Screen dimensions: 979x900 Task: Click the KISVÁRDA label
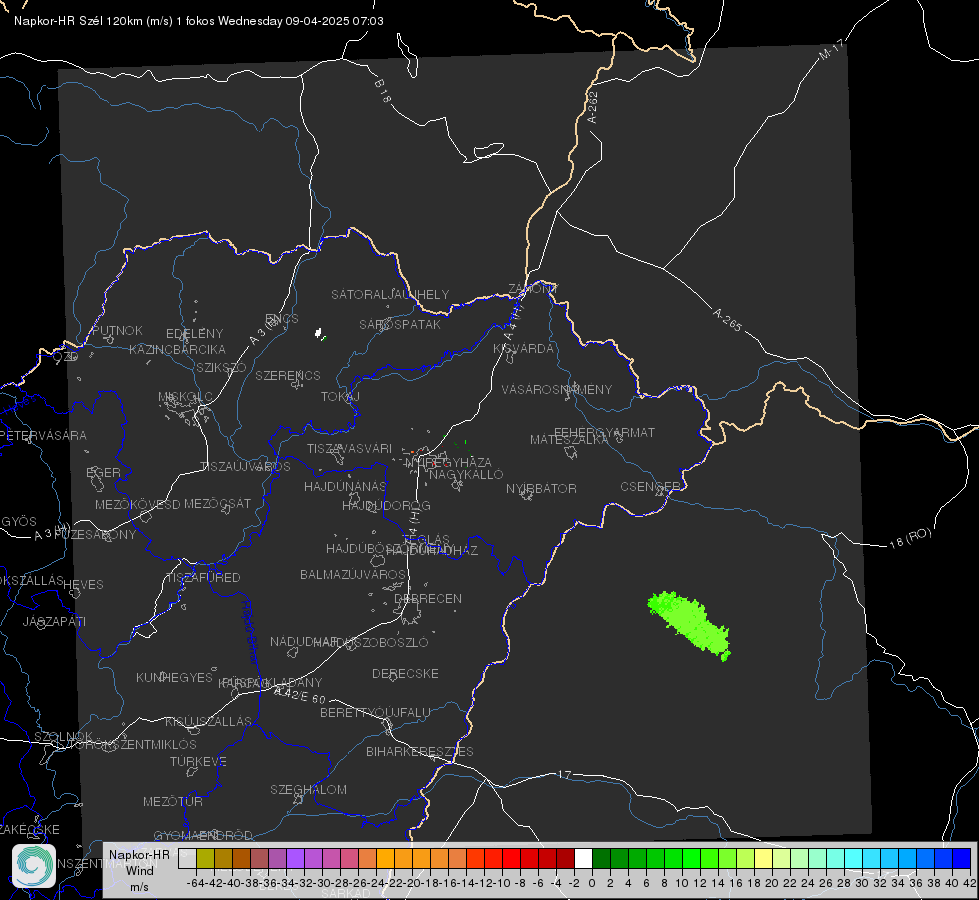(523, 349)
